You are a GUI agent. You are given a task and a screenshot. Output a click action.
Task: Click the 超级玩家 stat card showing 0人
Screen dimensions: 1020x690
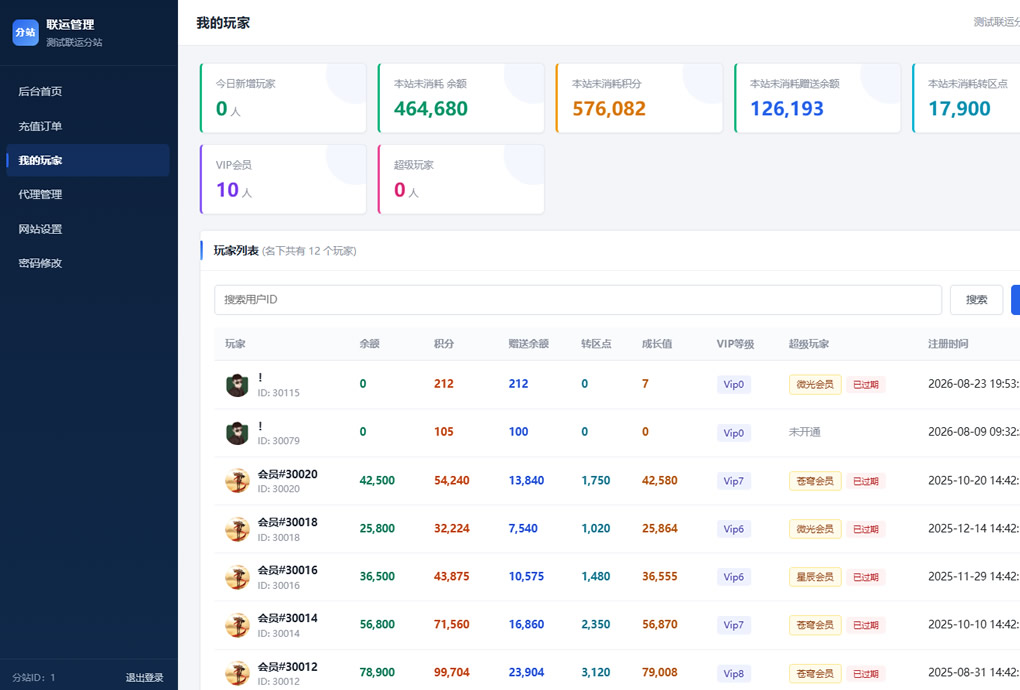coord(461,179)
